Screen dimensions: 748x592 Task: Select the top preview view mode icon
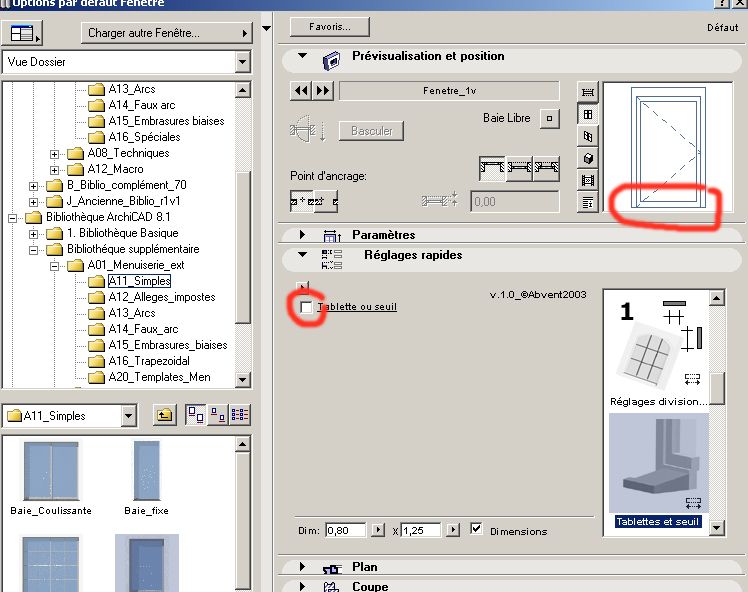588,92
